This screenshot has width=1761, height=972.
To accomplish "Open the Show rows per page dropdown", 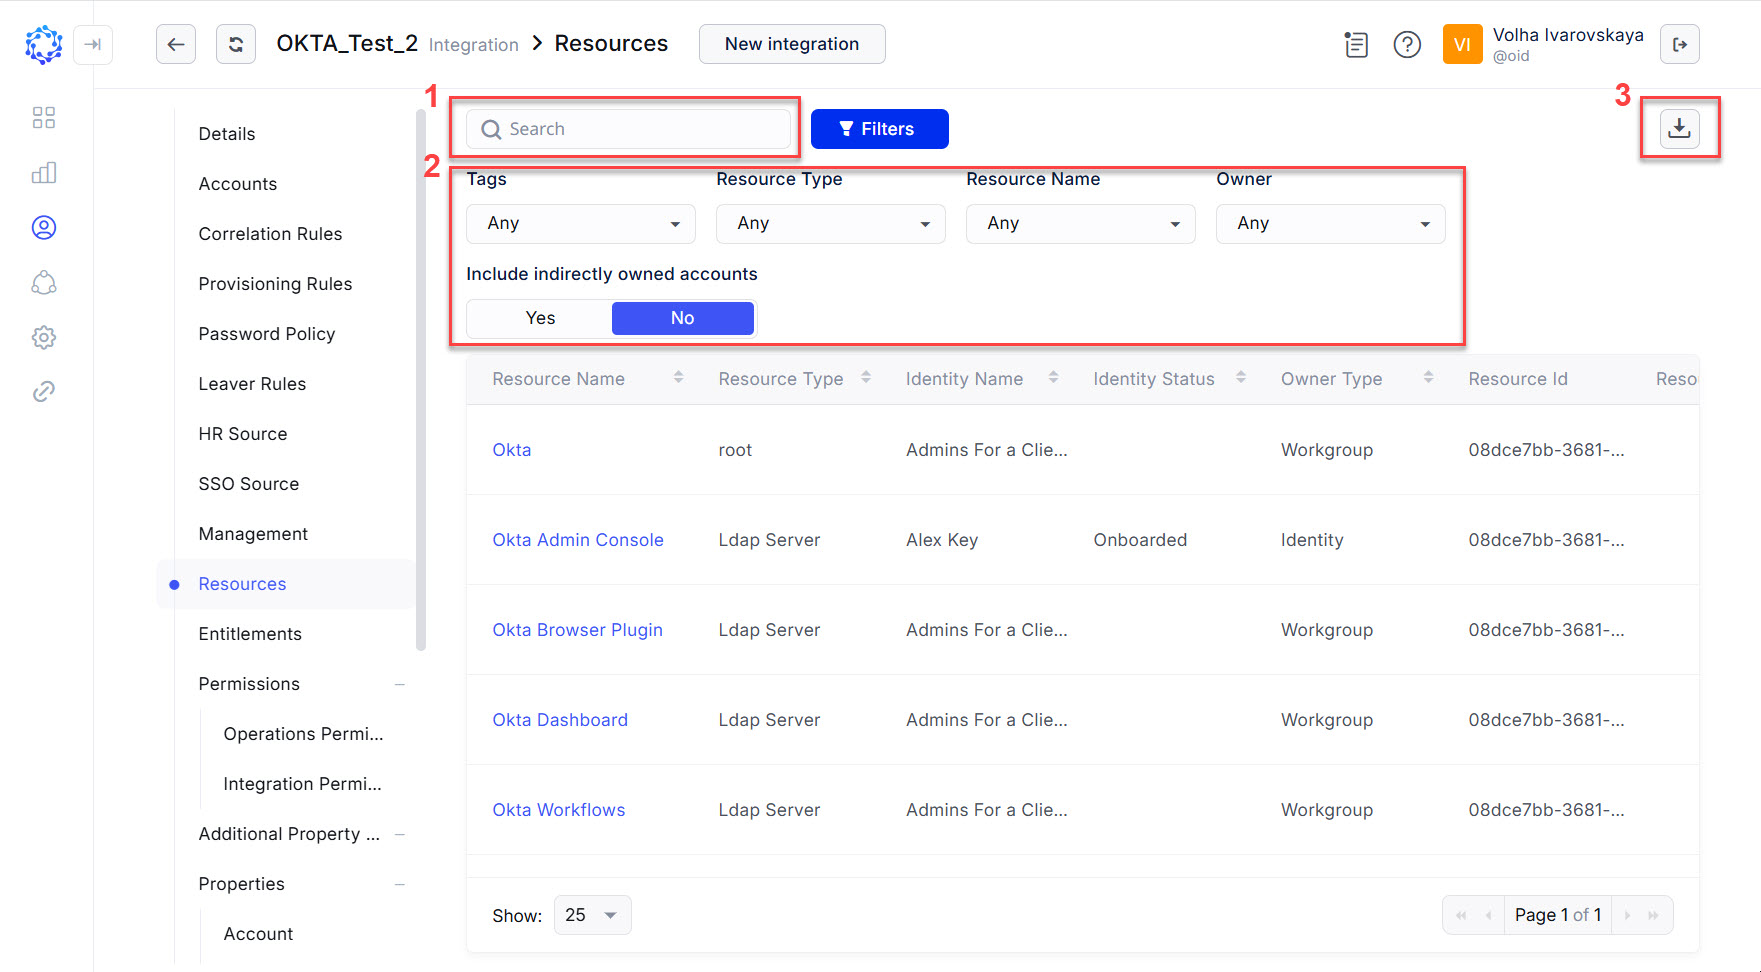I will (592, 915).
